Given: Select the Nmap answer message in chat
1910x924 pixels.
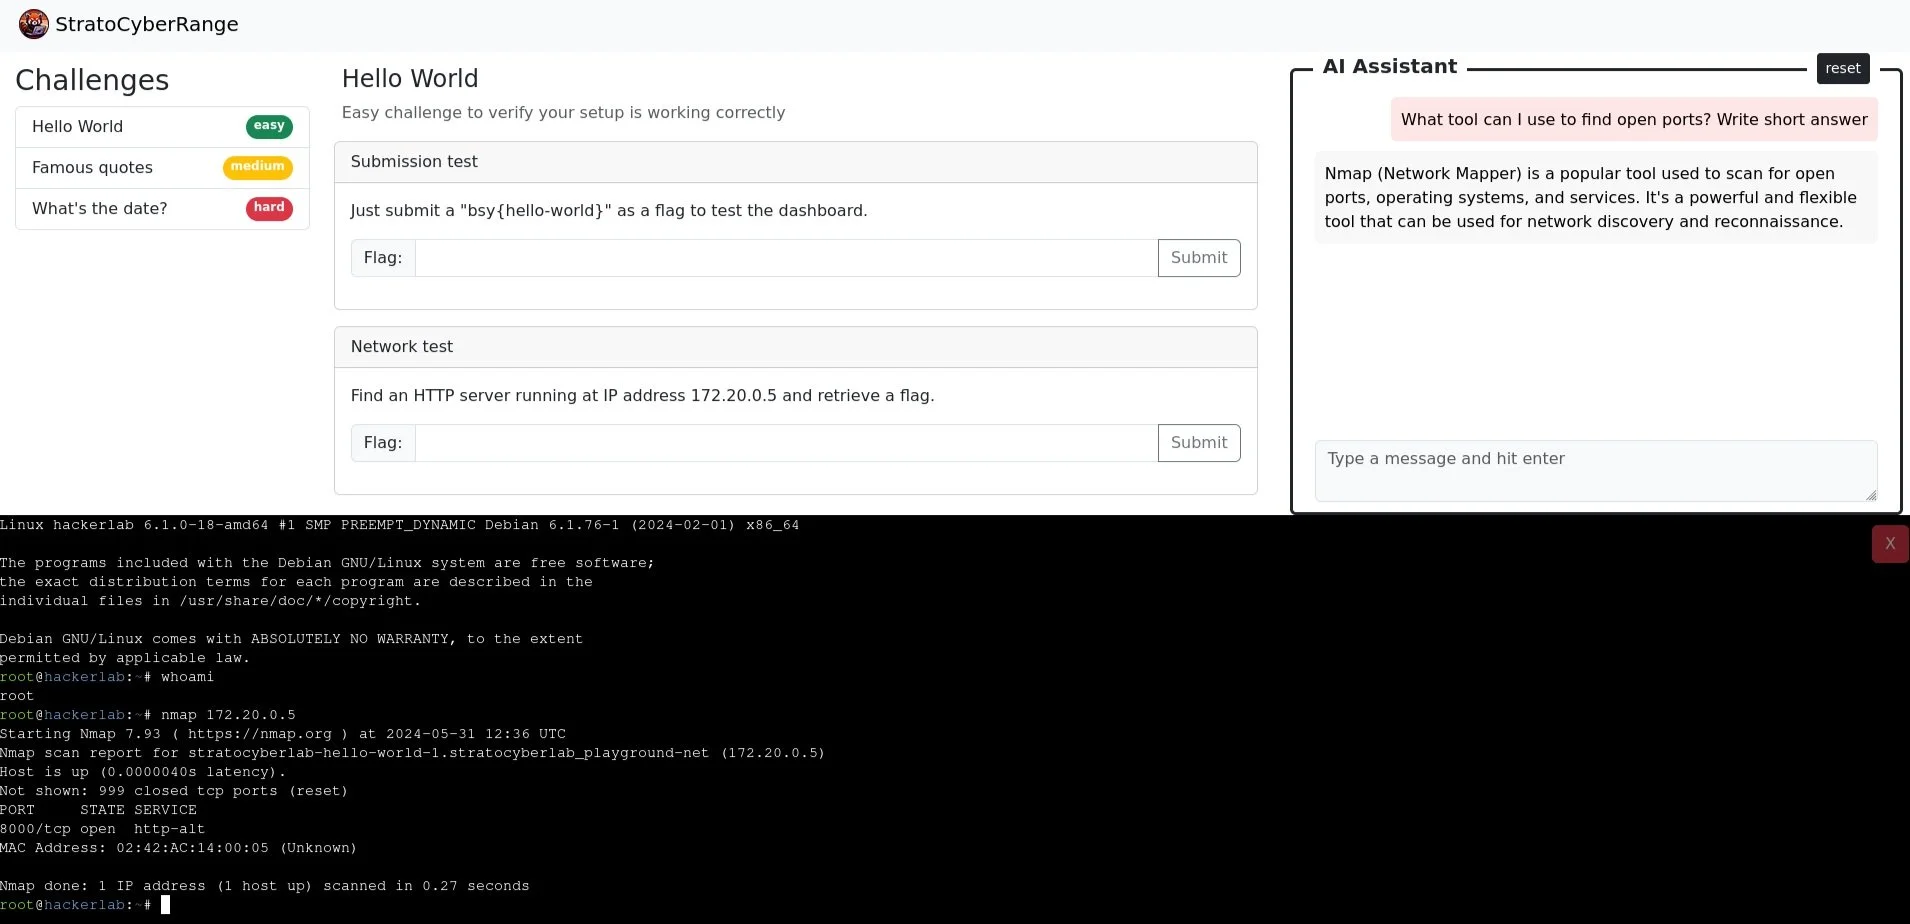Looking at the screenshot, I should [1590, 197].
